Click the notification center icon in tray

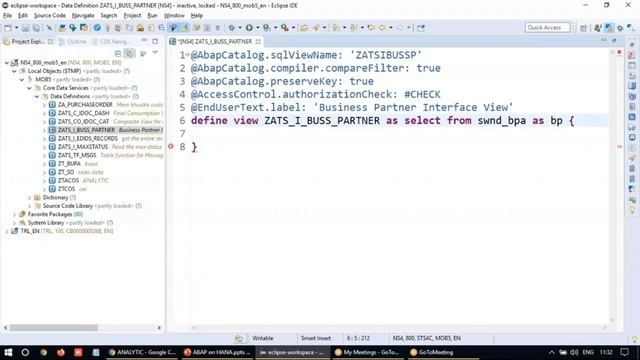624,352
